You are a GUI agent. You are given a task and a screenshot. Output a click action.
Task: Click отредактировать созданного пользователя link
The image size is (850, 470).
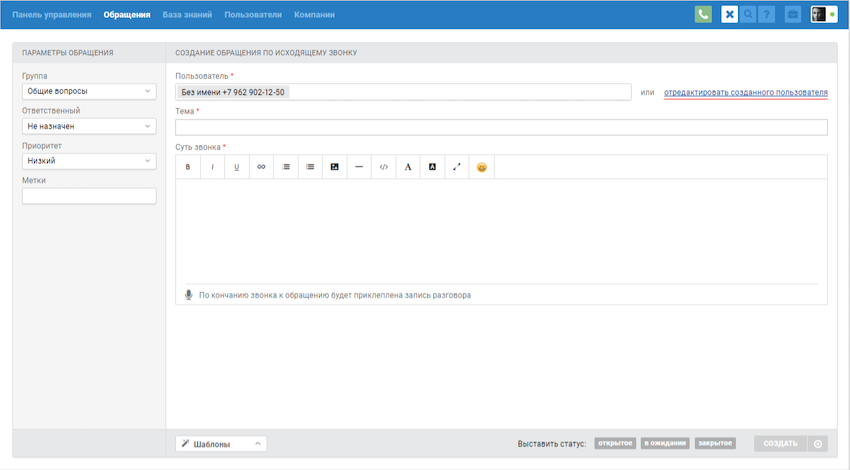(746, 92)
